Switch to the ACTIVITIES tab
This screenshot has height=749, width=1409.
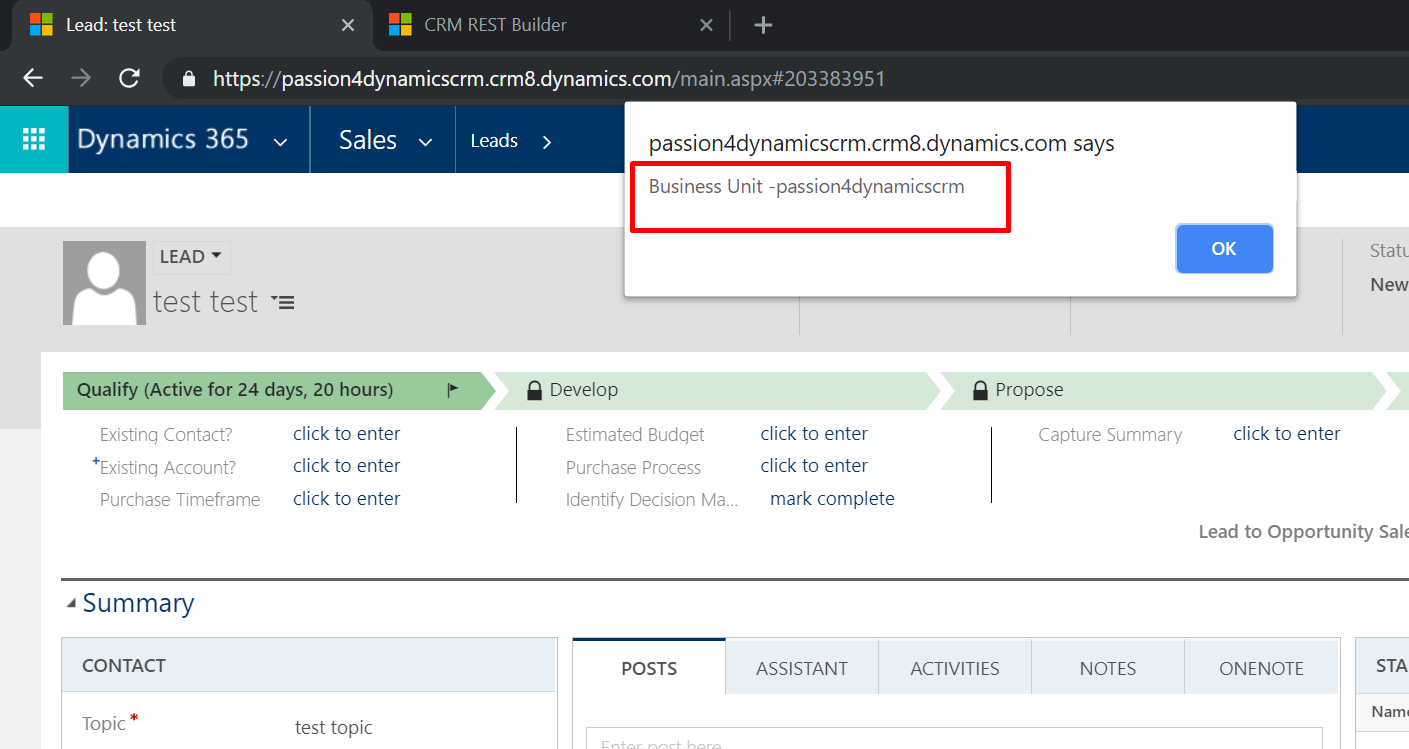954,668
